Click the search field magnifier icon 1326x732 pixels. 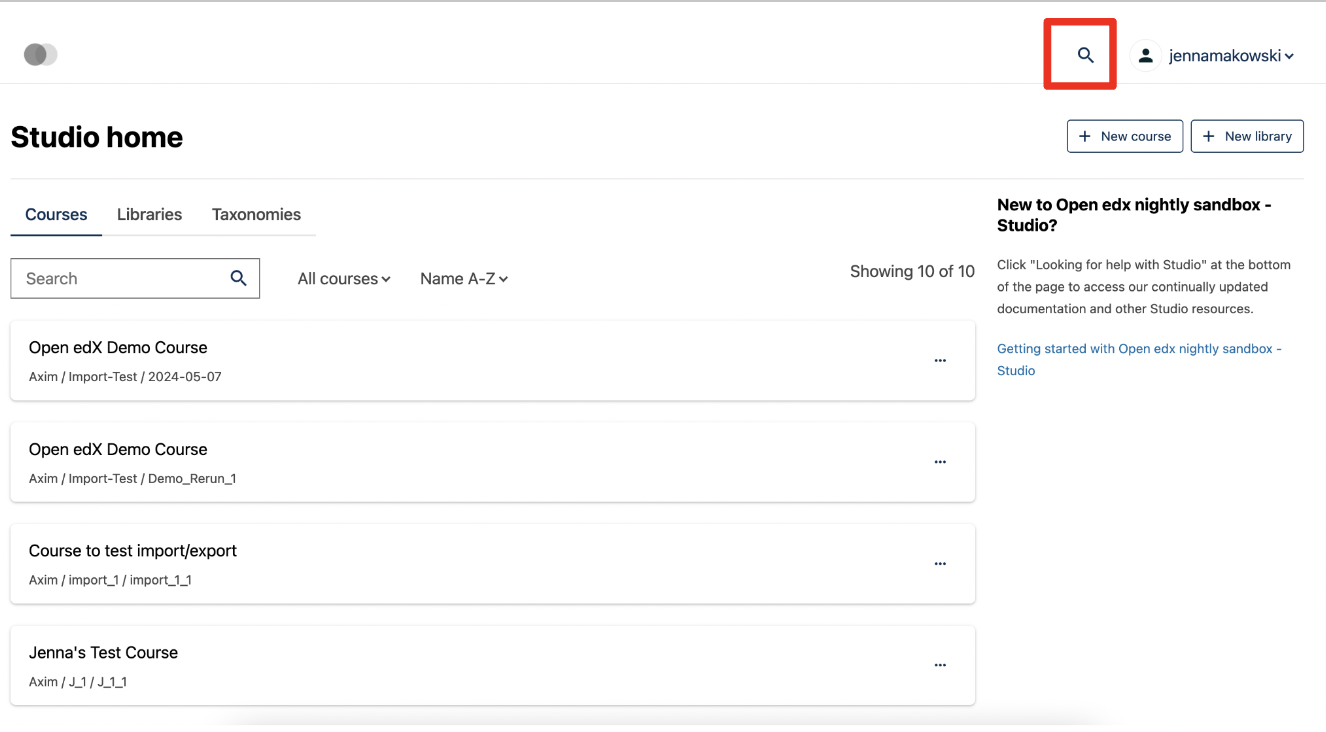tap(238, 279)
